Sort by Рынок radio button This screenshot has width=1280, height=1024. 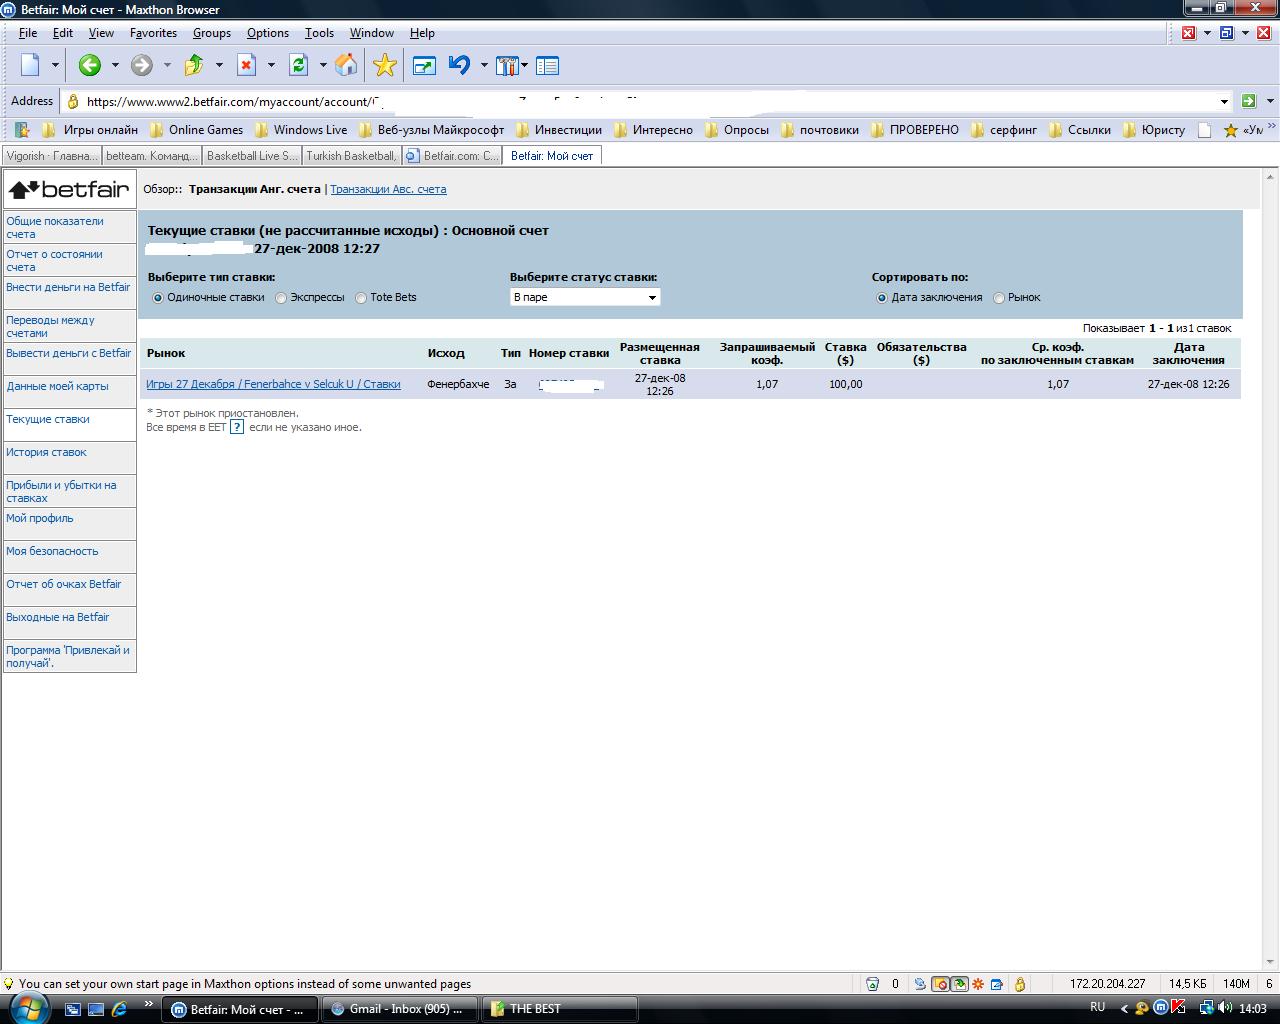[x=999, y=298]
